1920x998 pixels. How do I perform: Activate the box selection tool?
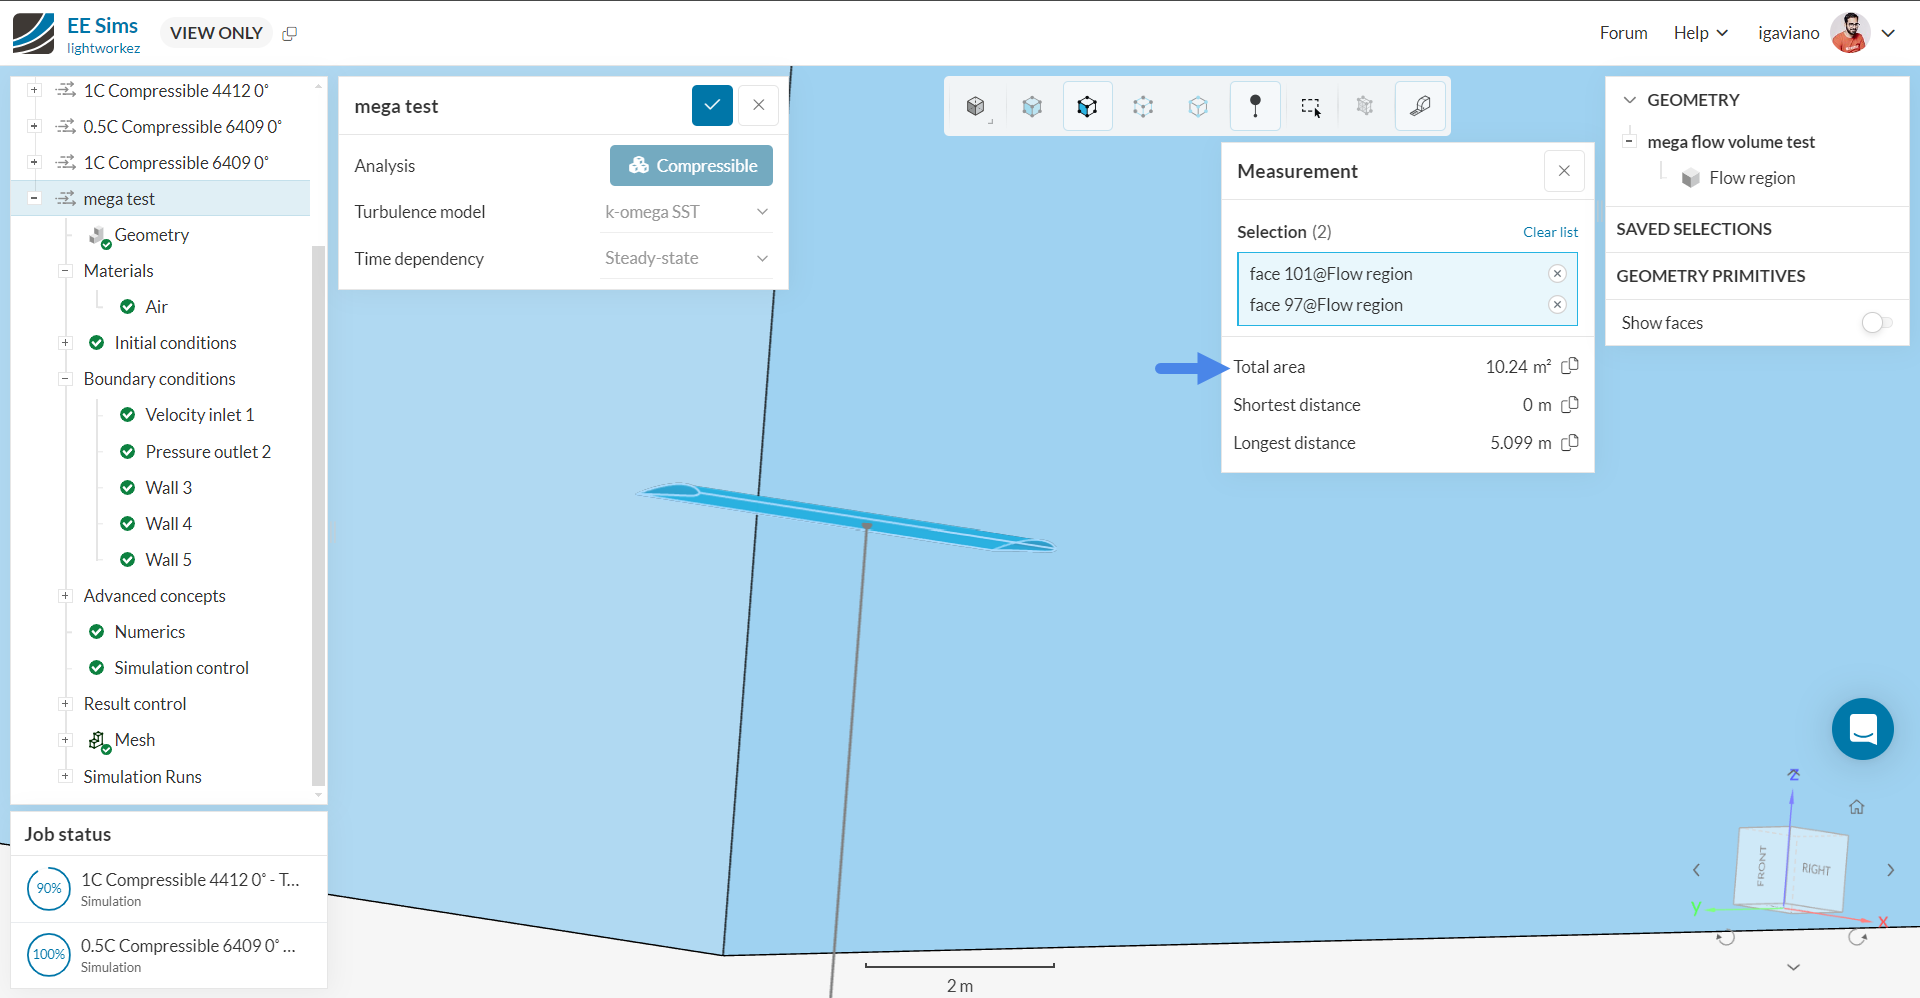[1310, 106]
